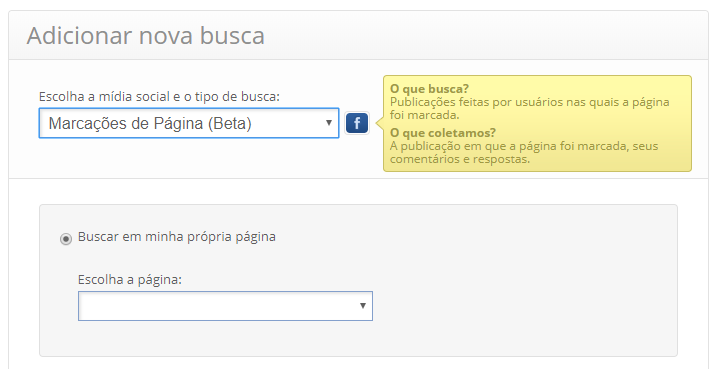The width and height of the screenshot is (717, 369).
Task: Click the yellow tooltip's pointer arrow
Action: click(x=379, y=123)
